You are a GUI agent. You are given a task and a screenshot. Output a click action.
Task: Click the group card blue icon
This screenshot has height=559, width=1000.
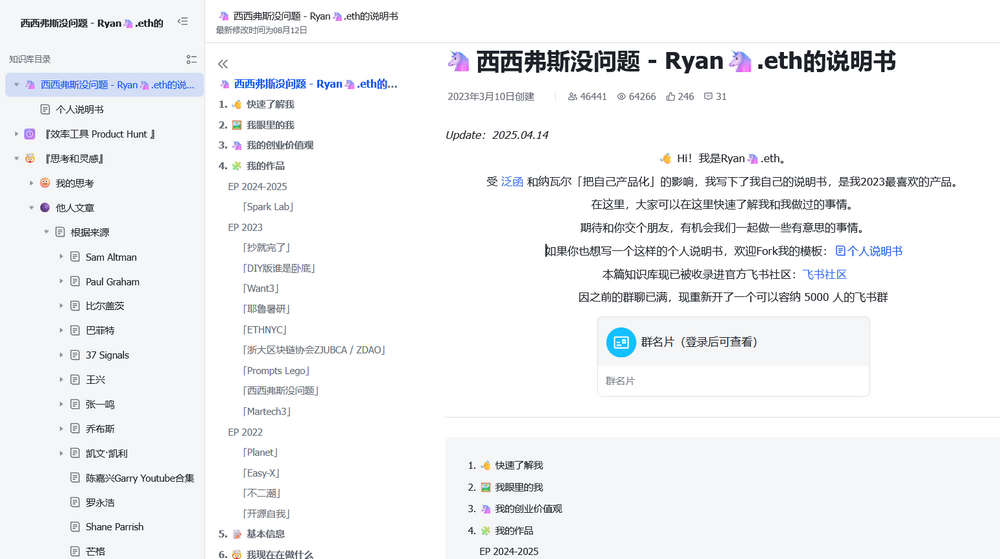(x=621, y=342)
